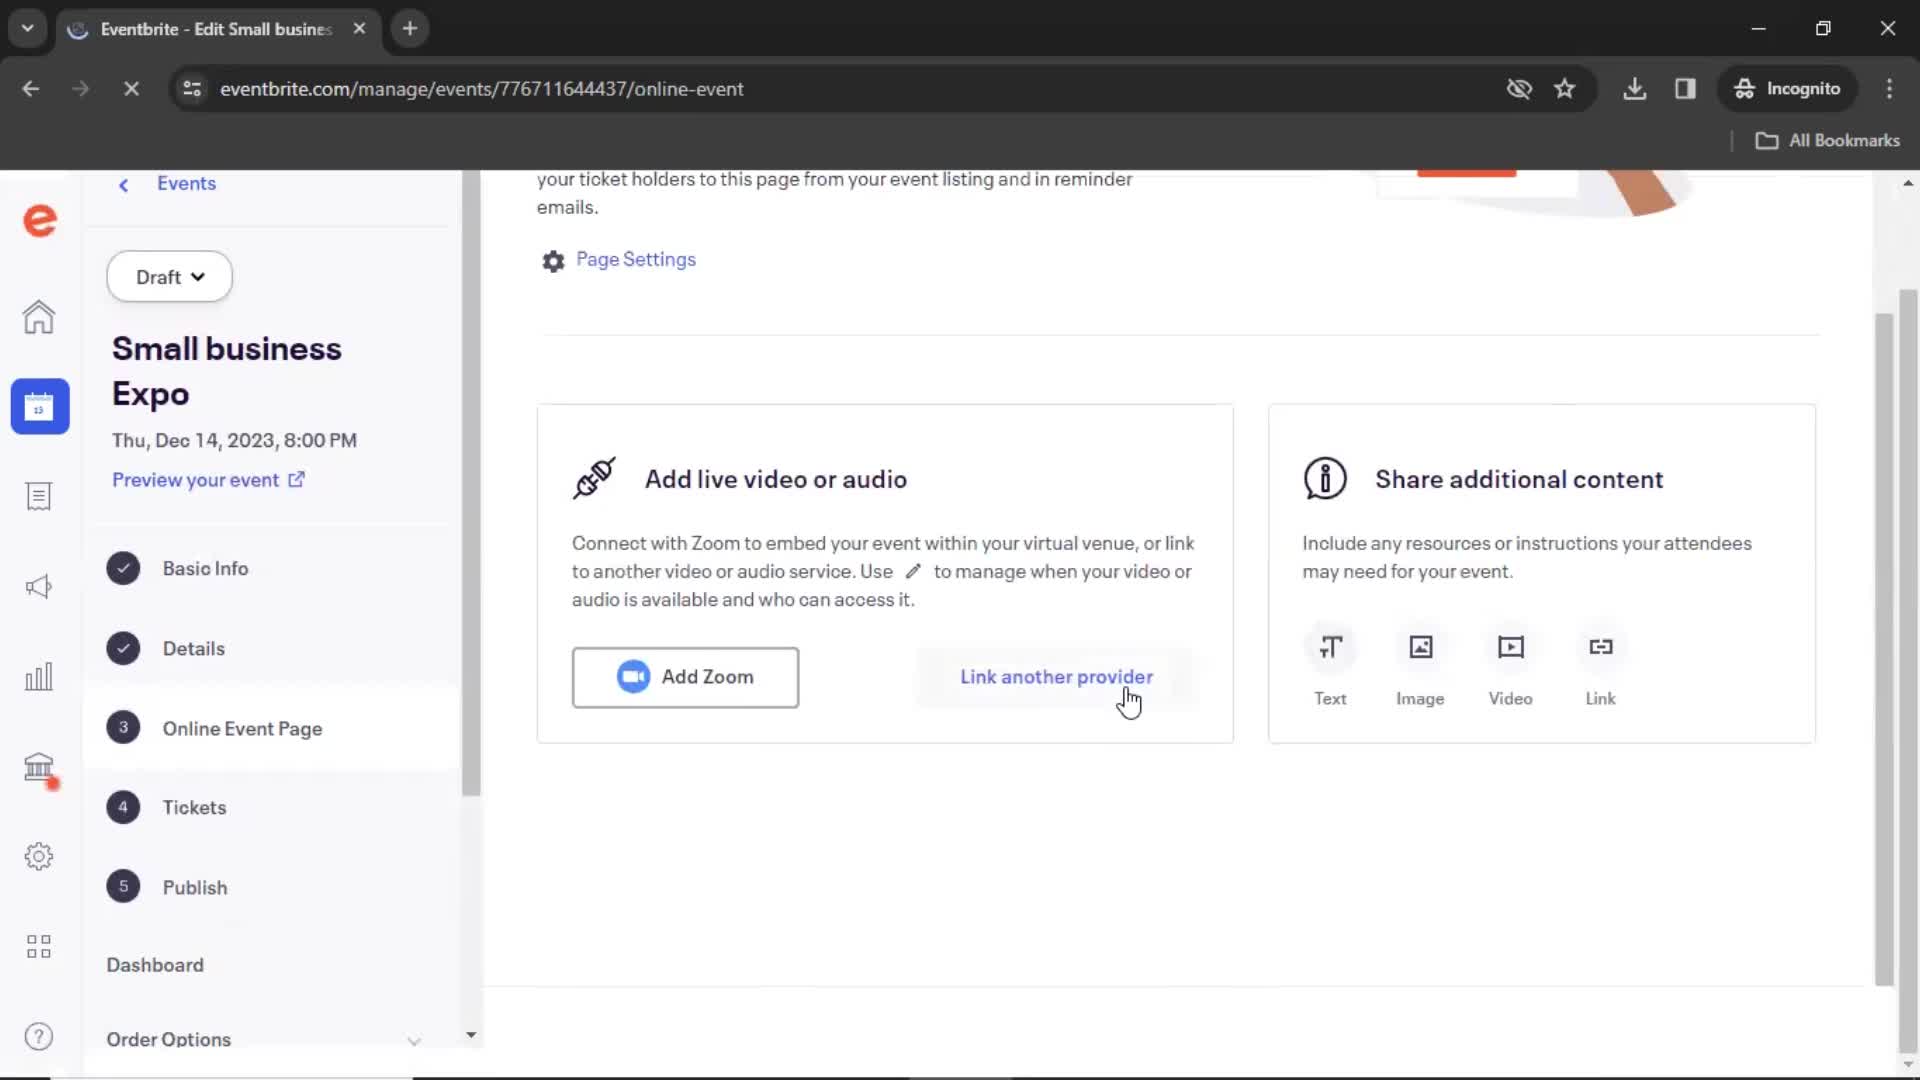View site information icon in address bar
The height and width of the screenshot is (1080, 1920).
pos(192,89)
